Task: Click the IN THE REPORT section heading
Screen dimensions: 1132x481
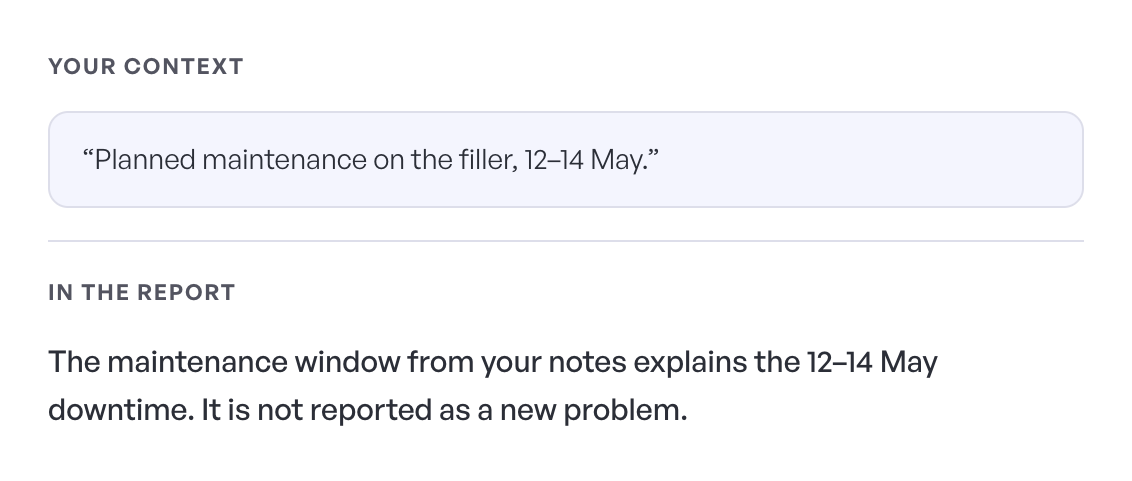Action: [x=142, y=292]
